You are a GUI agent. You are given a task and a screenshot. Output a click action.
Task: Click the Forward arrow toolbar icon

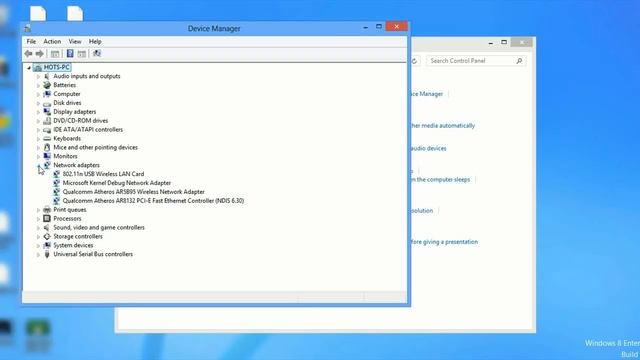tap(40, 53)
